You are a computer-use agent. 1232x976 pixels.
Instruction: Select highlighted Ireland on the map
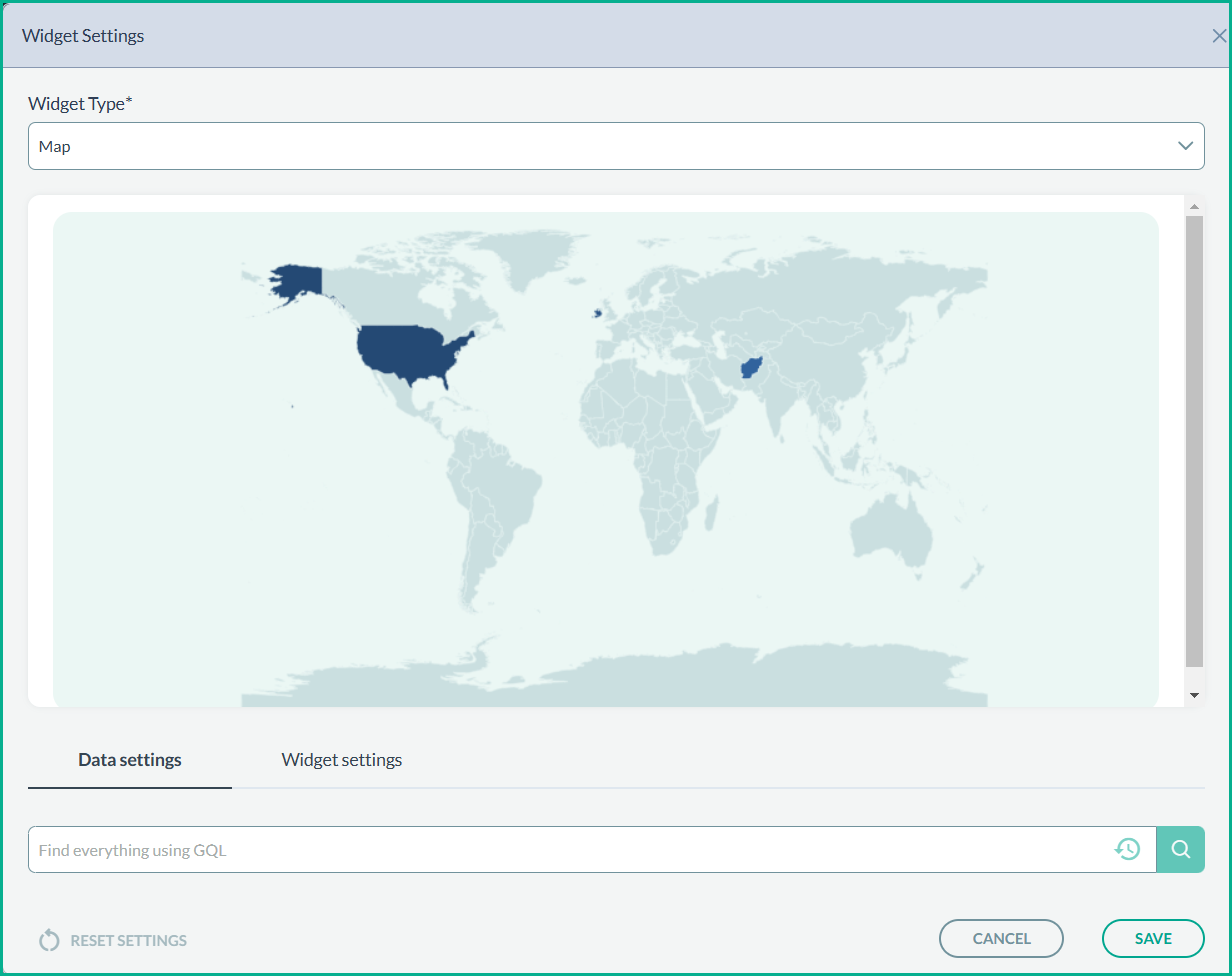[x=598, y=313]
